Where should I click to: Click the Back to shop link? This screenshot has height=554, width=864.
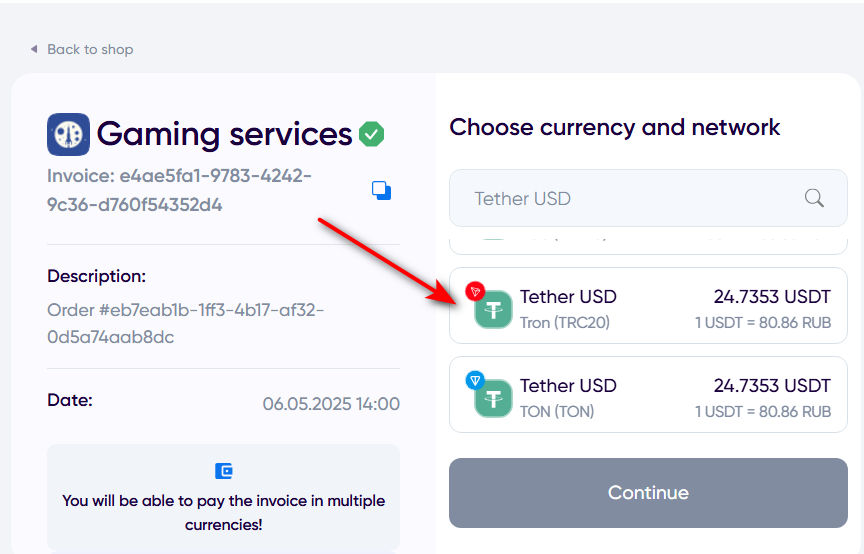click(x=89, y=49)
